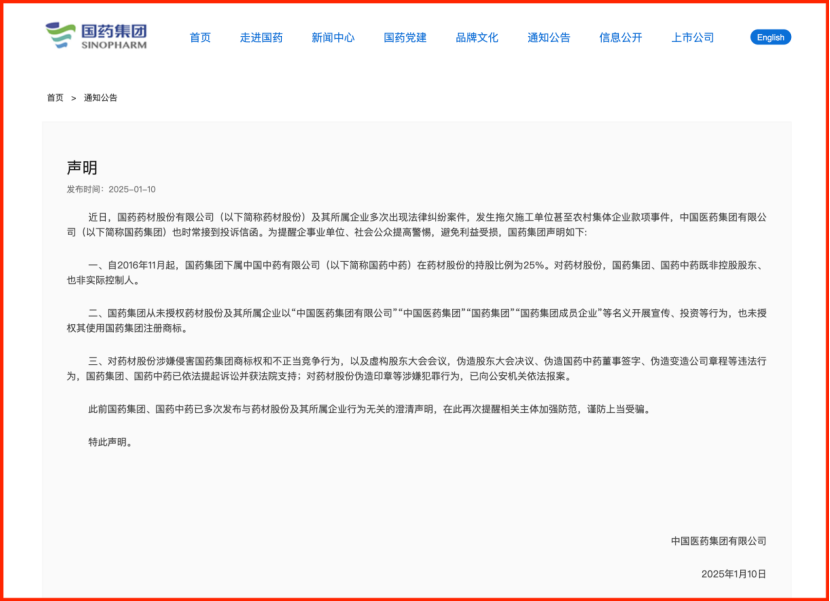Click the line 特此声明。
Viewport: 830px width, 601px height.
click(x=111, y=442)
